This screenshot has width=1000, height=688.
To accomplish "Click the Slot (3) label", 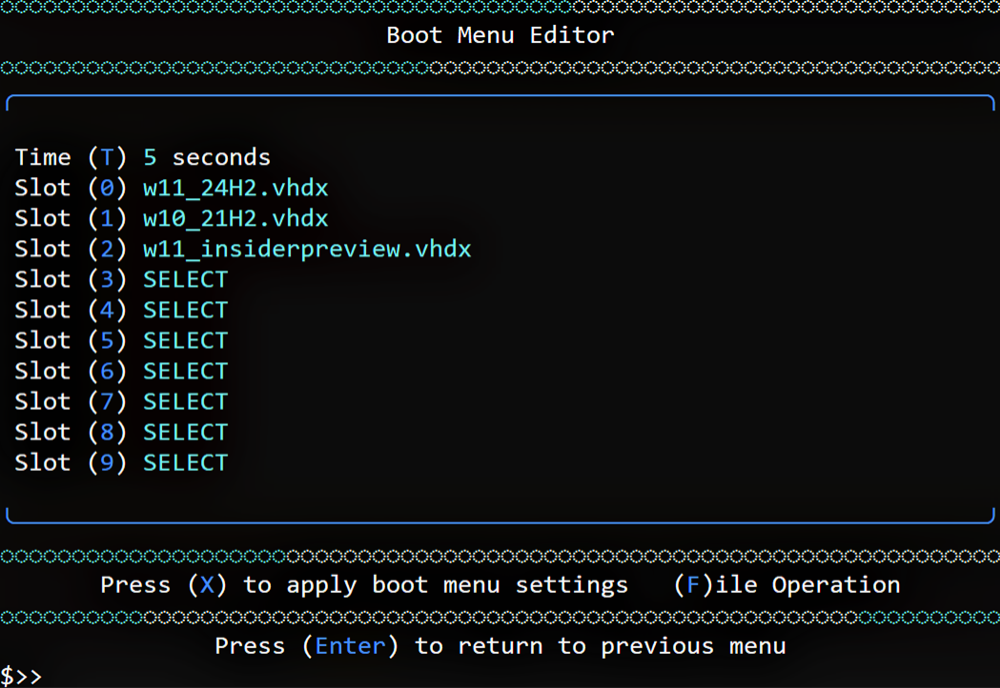I will (x=71, y=279).
